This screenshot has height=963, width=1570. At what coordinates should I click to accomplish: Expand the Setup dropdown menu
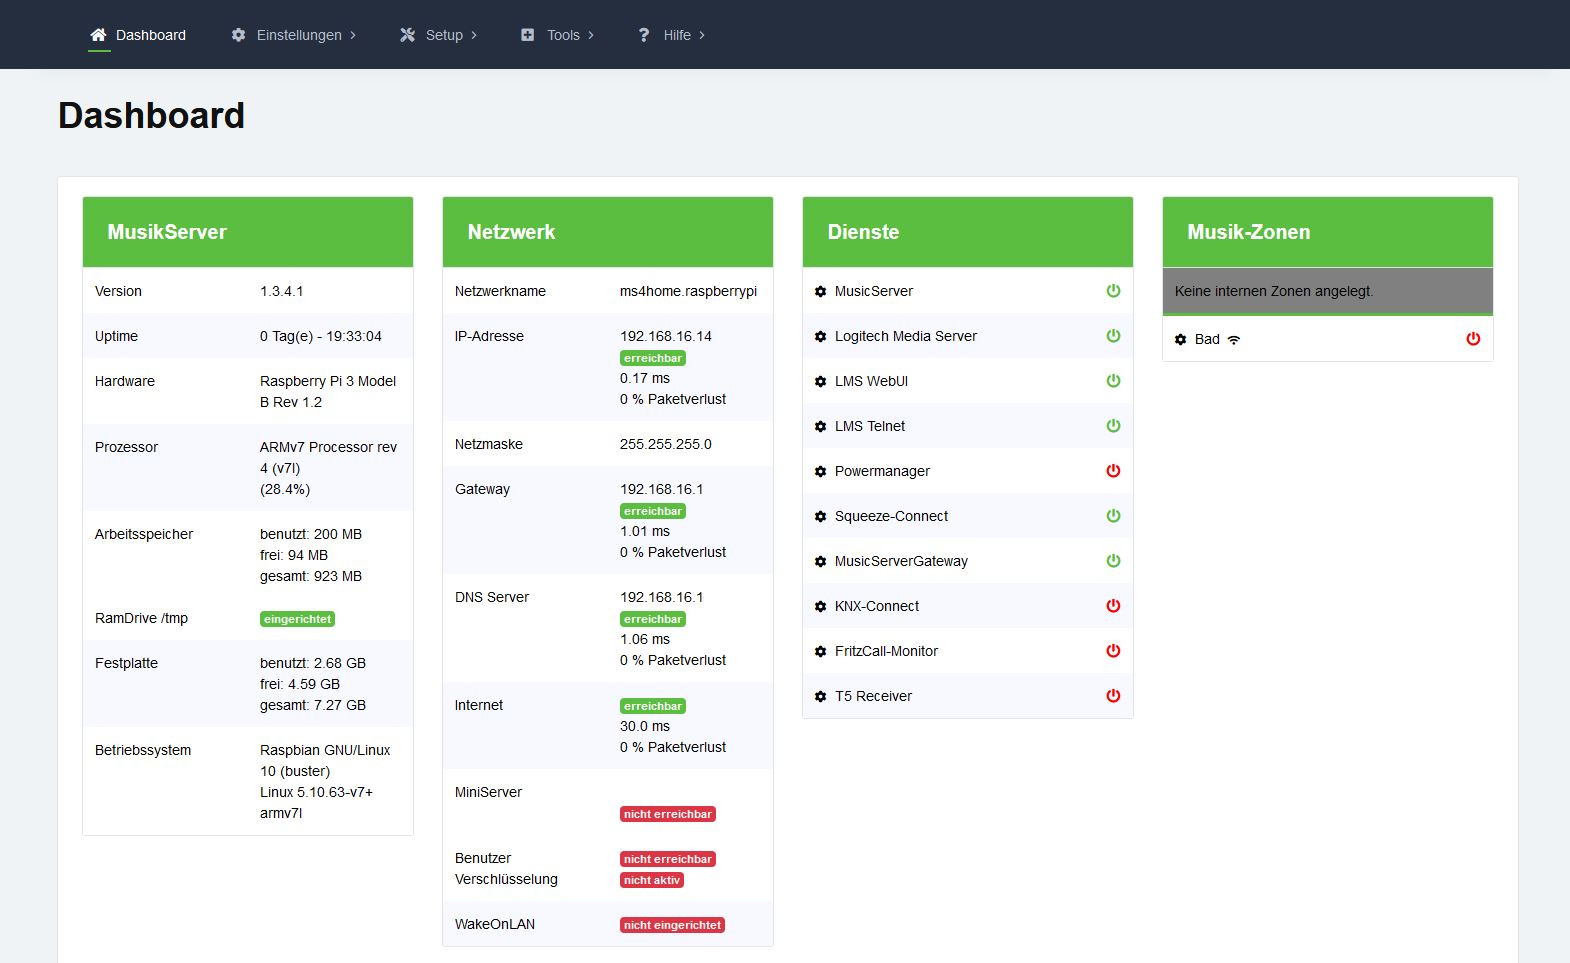438,35
